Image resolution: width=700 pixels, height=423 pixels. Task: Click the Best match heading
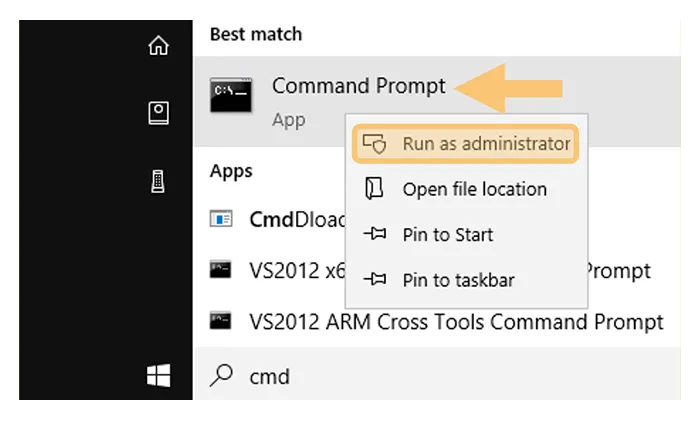point(256,34)
